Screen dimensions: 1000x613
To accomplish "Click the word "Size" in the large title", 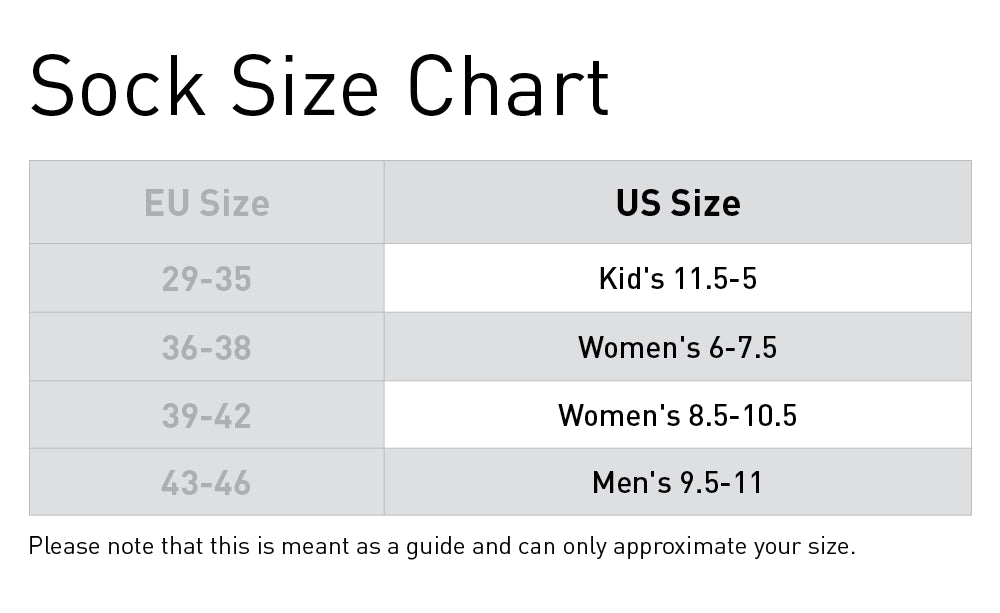I will (306, 86).
